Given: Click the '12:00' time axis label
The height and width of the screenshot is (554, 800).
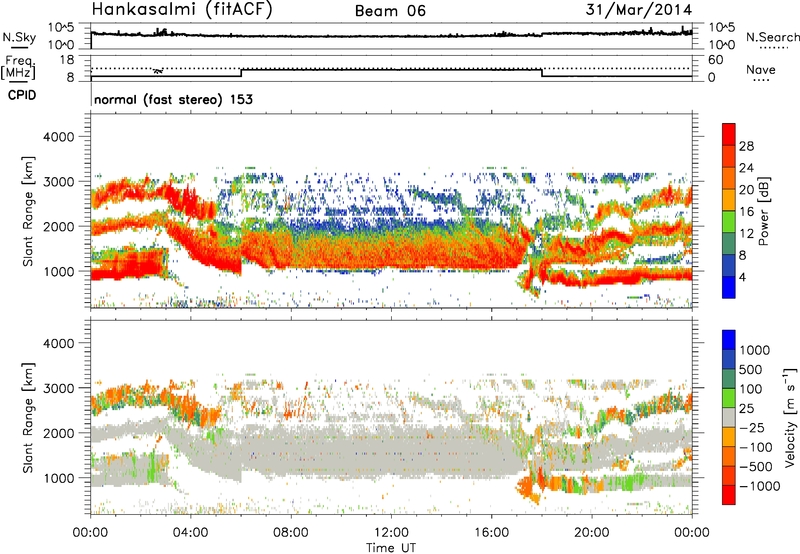Looking at the screenshot, I should [391, 533].
